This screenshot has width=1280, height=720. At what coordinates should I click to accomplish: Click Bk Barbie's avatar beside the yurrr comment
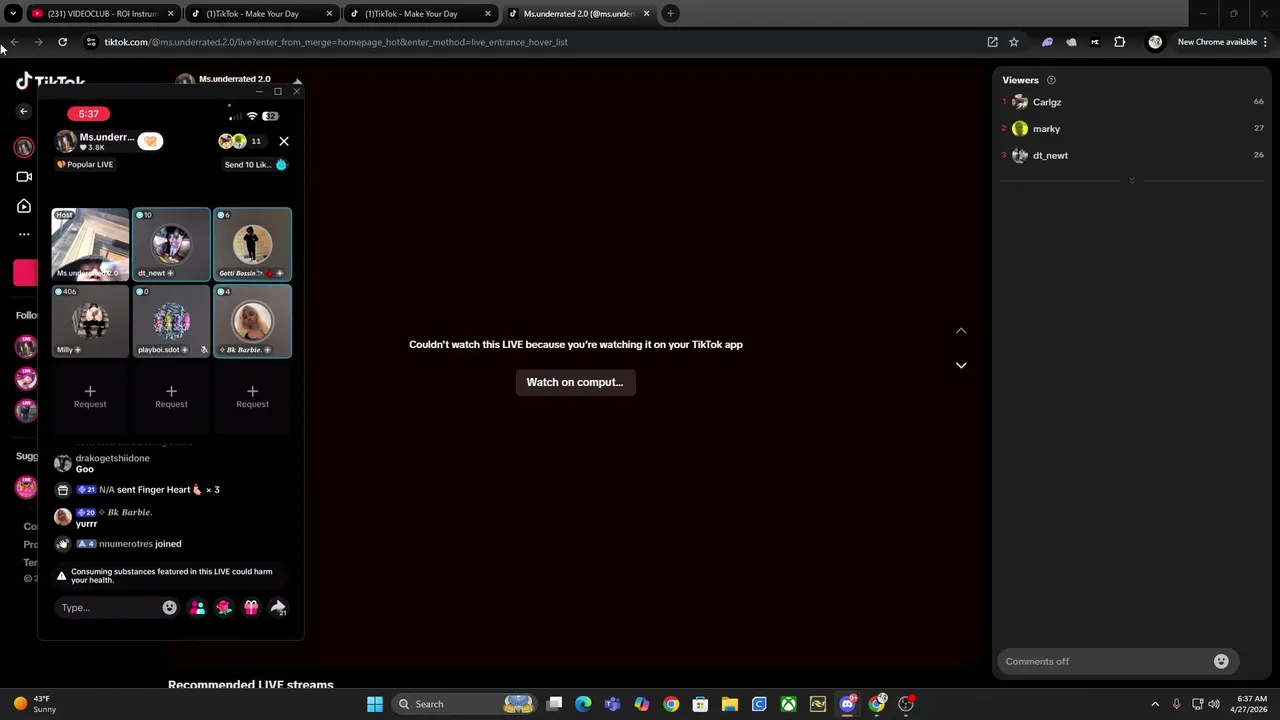[63, 517]
